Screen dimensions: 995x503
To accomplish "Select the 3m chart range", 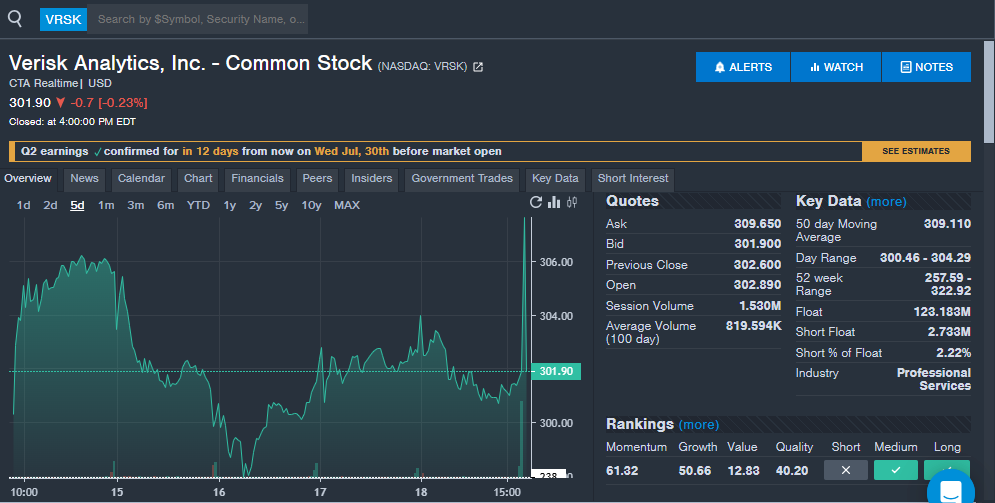I will point(136,206).
